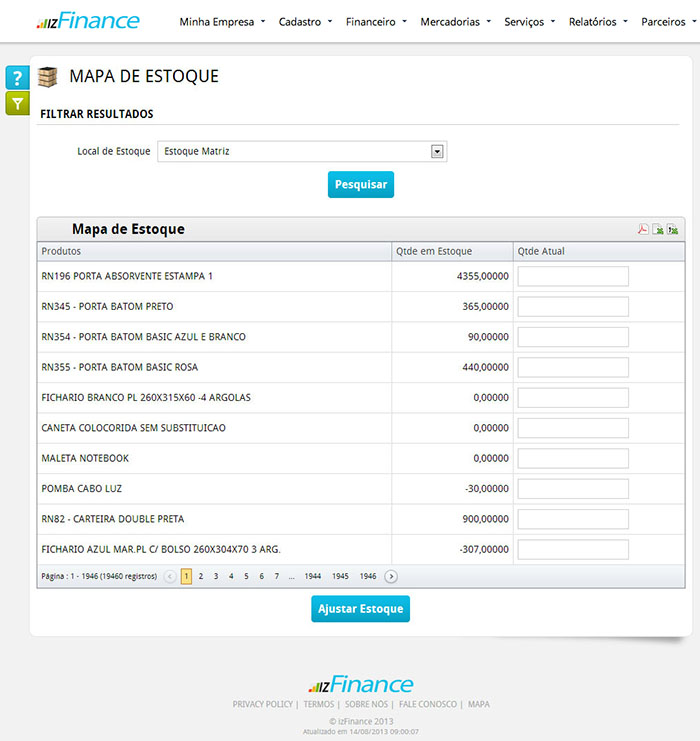
Task: Click Qtde Atual field for RN345 Porta Batom Preto
Action: point(573,307)
